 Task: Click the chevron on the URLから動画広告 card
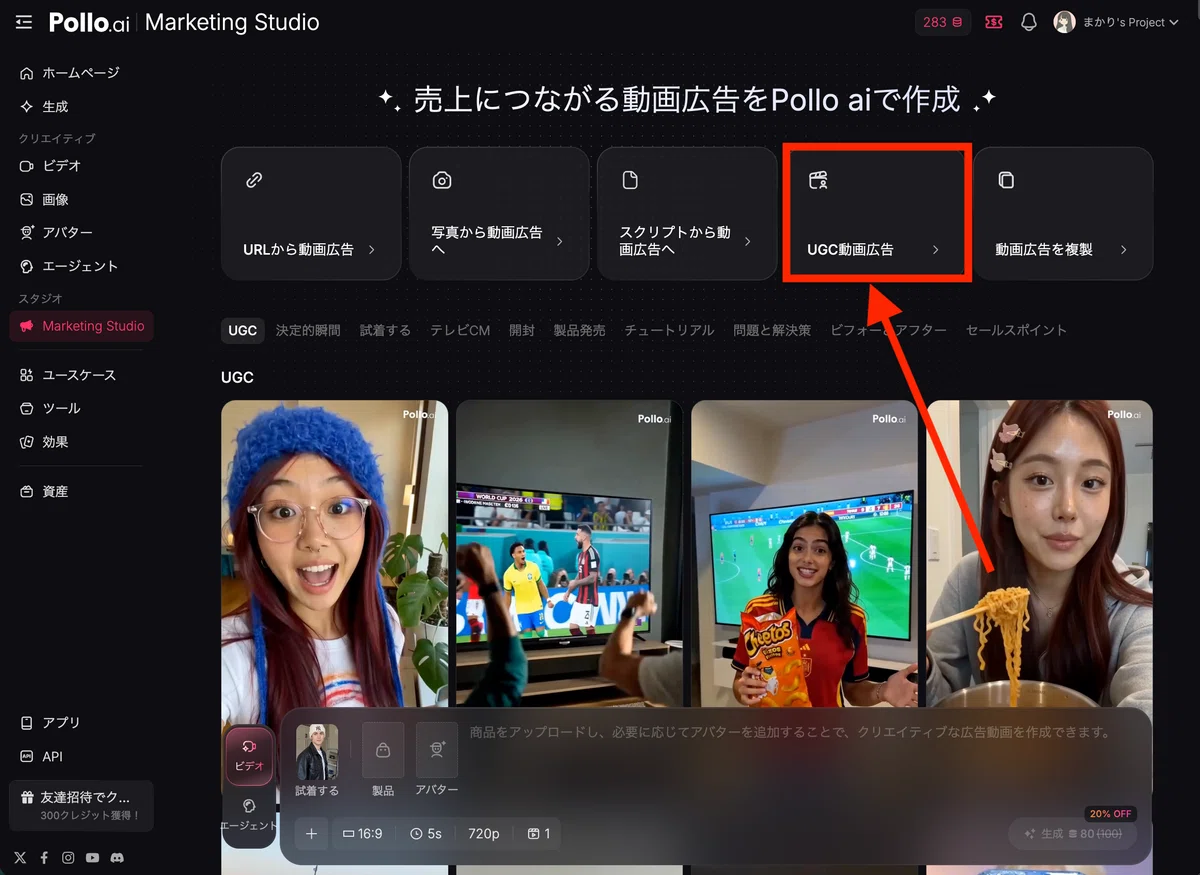(371, 250)
